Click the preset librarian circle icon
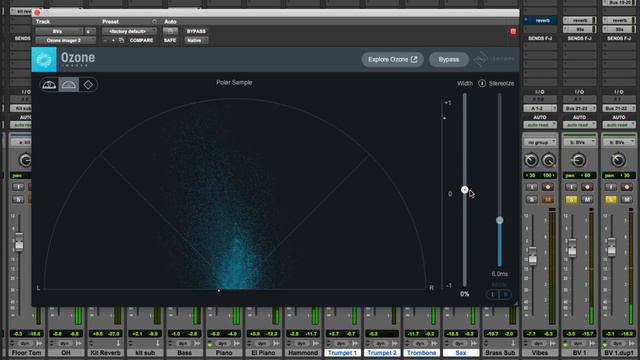 click(x=154, y=22)
